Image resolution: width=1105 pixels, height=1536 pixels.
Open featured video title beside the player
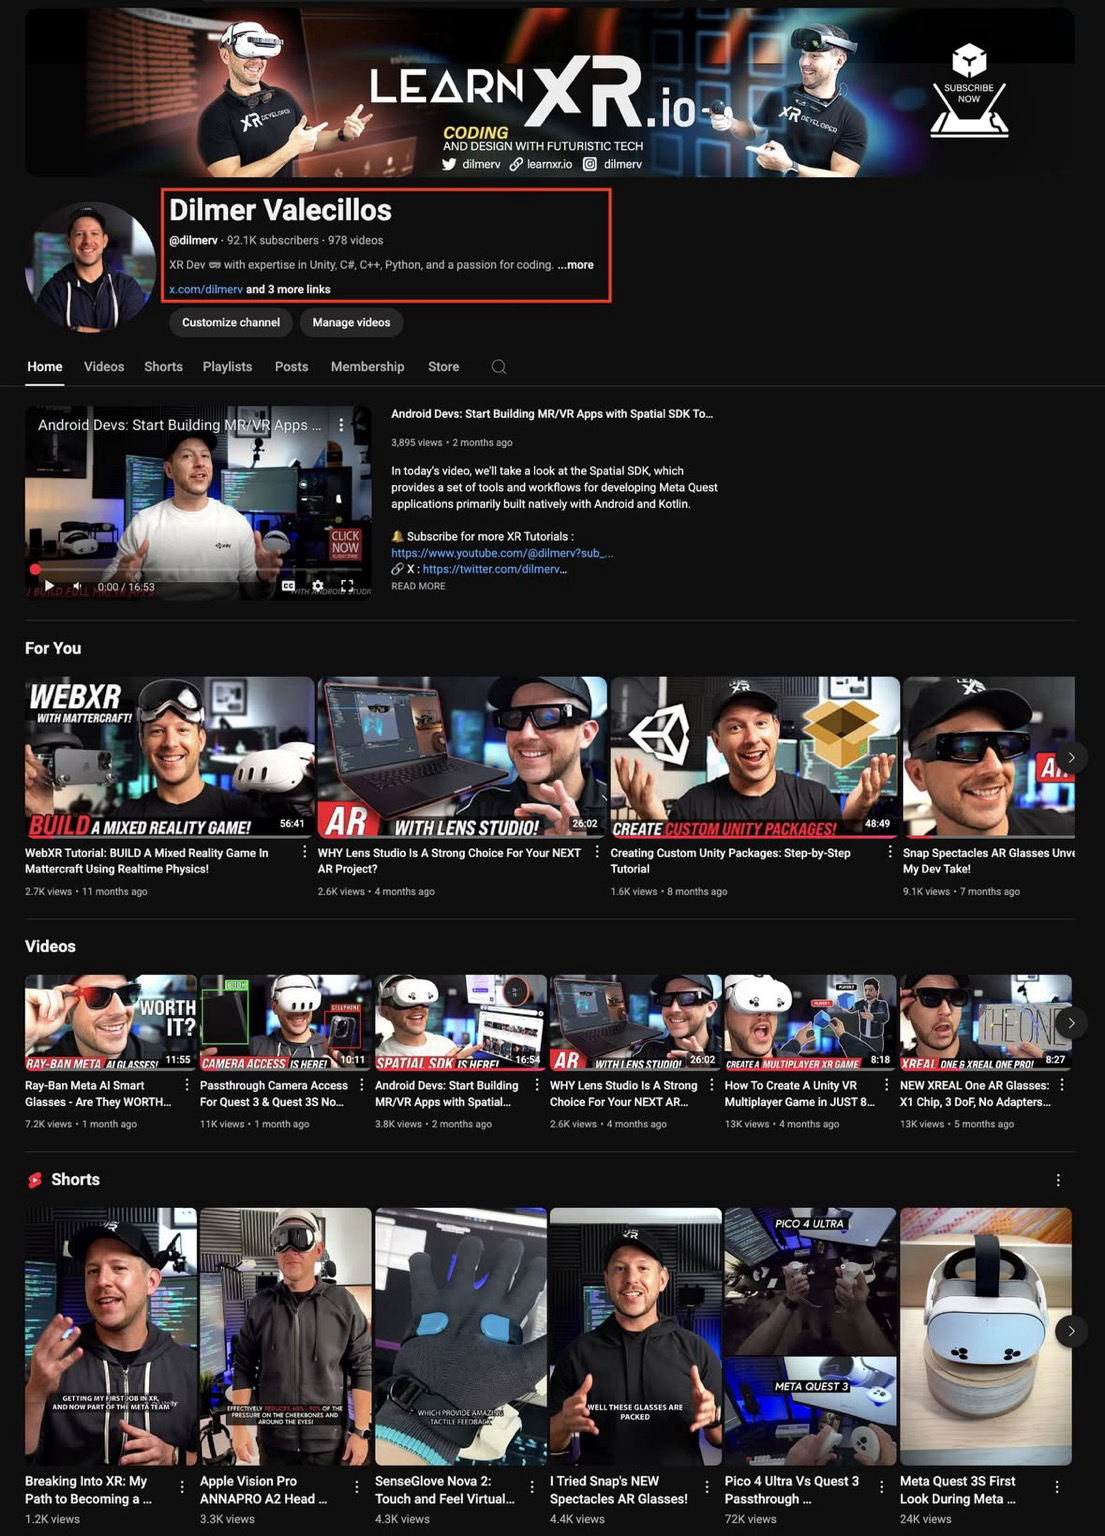coord(552,414)
